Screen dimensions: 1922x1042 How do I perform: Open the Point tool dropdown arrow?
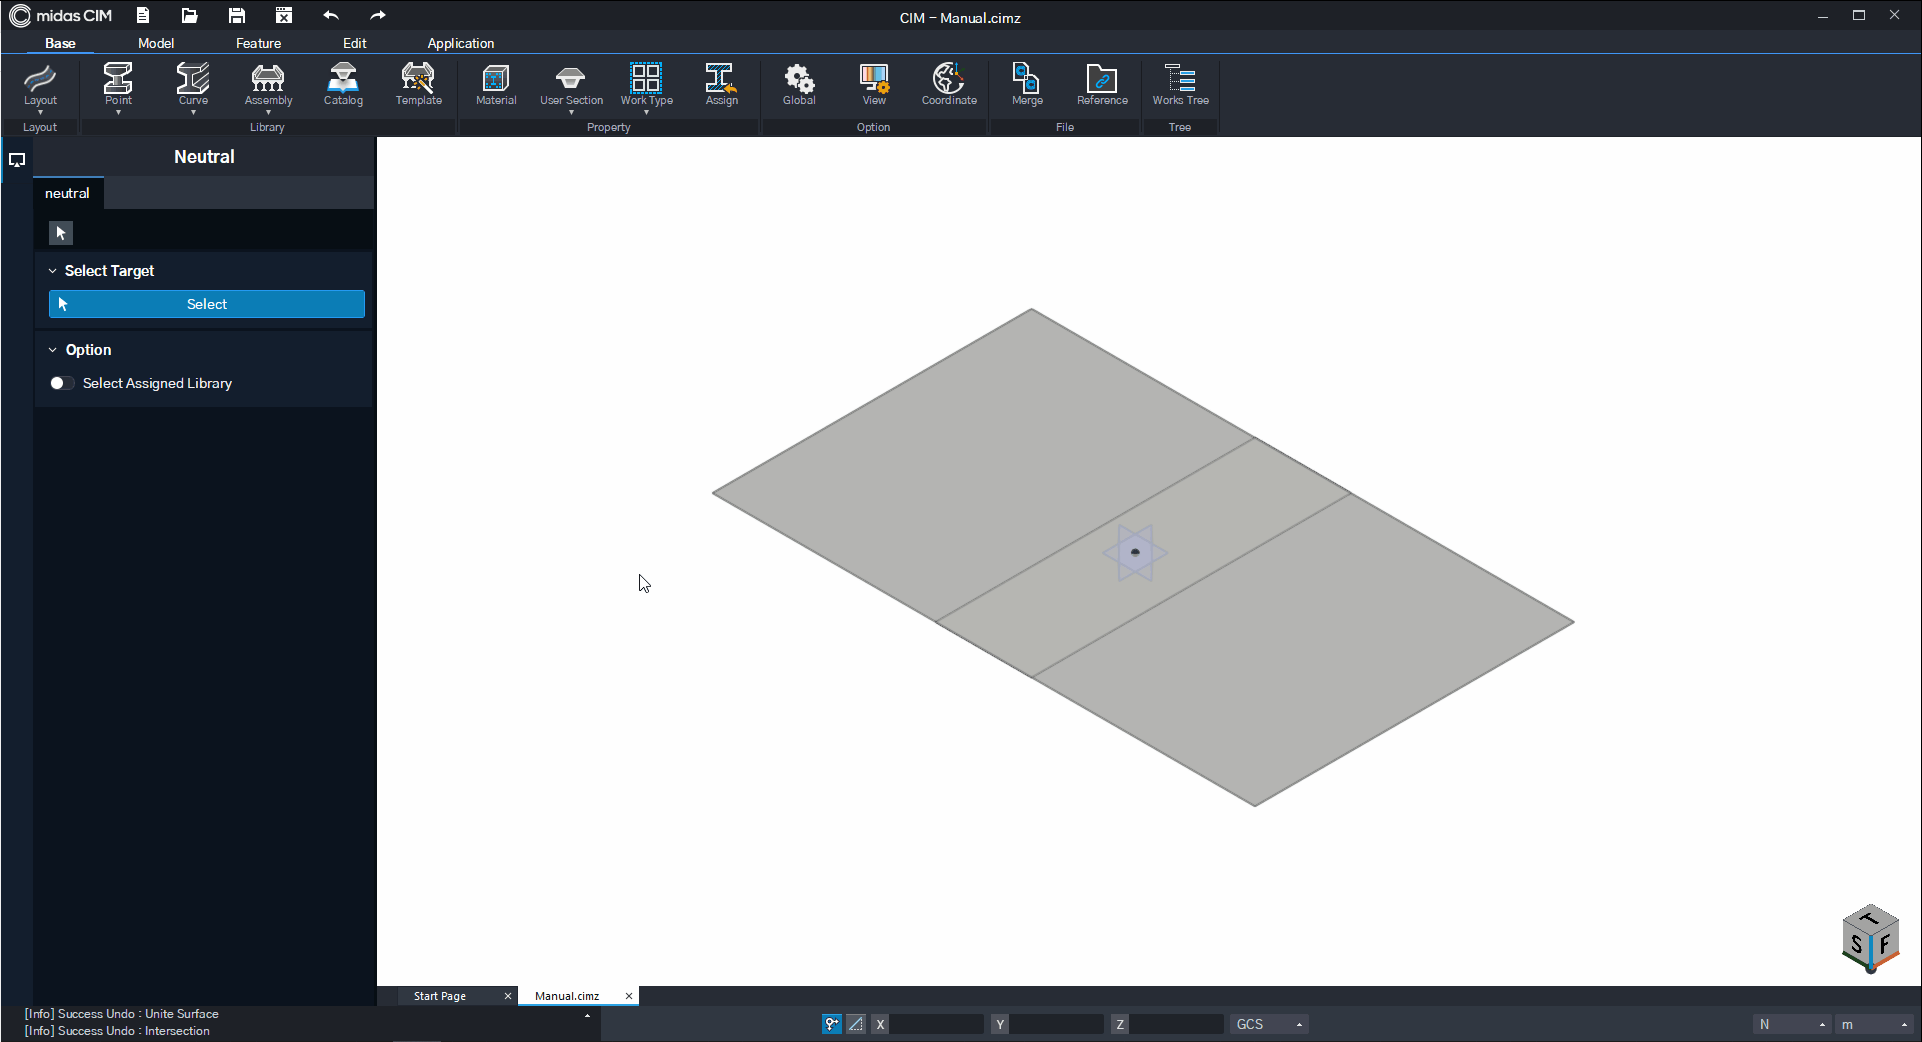[118, 112]
